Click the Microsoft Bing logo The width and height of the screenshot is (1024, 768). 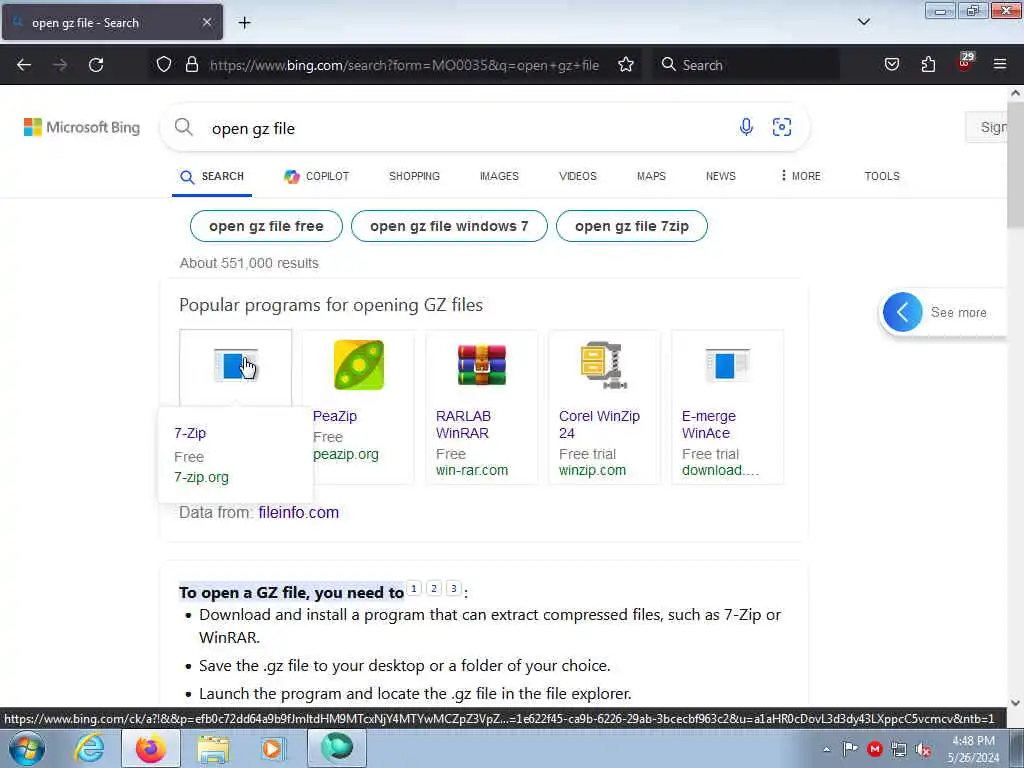(82, 127)
